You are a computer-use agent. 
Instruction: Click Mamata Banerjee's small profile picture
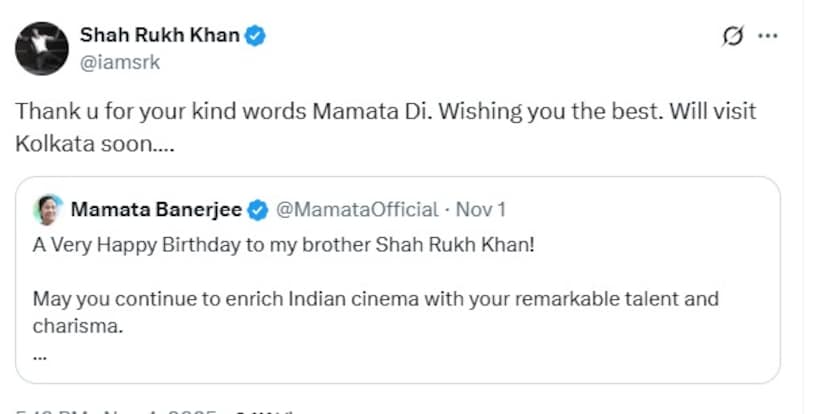click(x=47, y=209)
